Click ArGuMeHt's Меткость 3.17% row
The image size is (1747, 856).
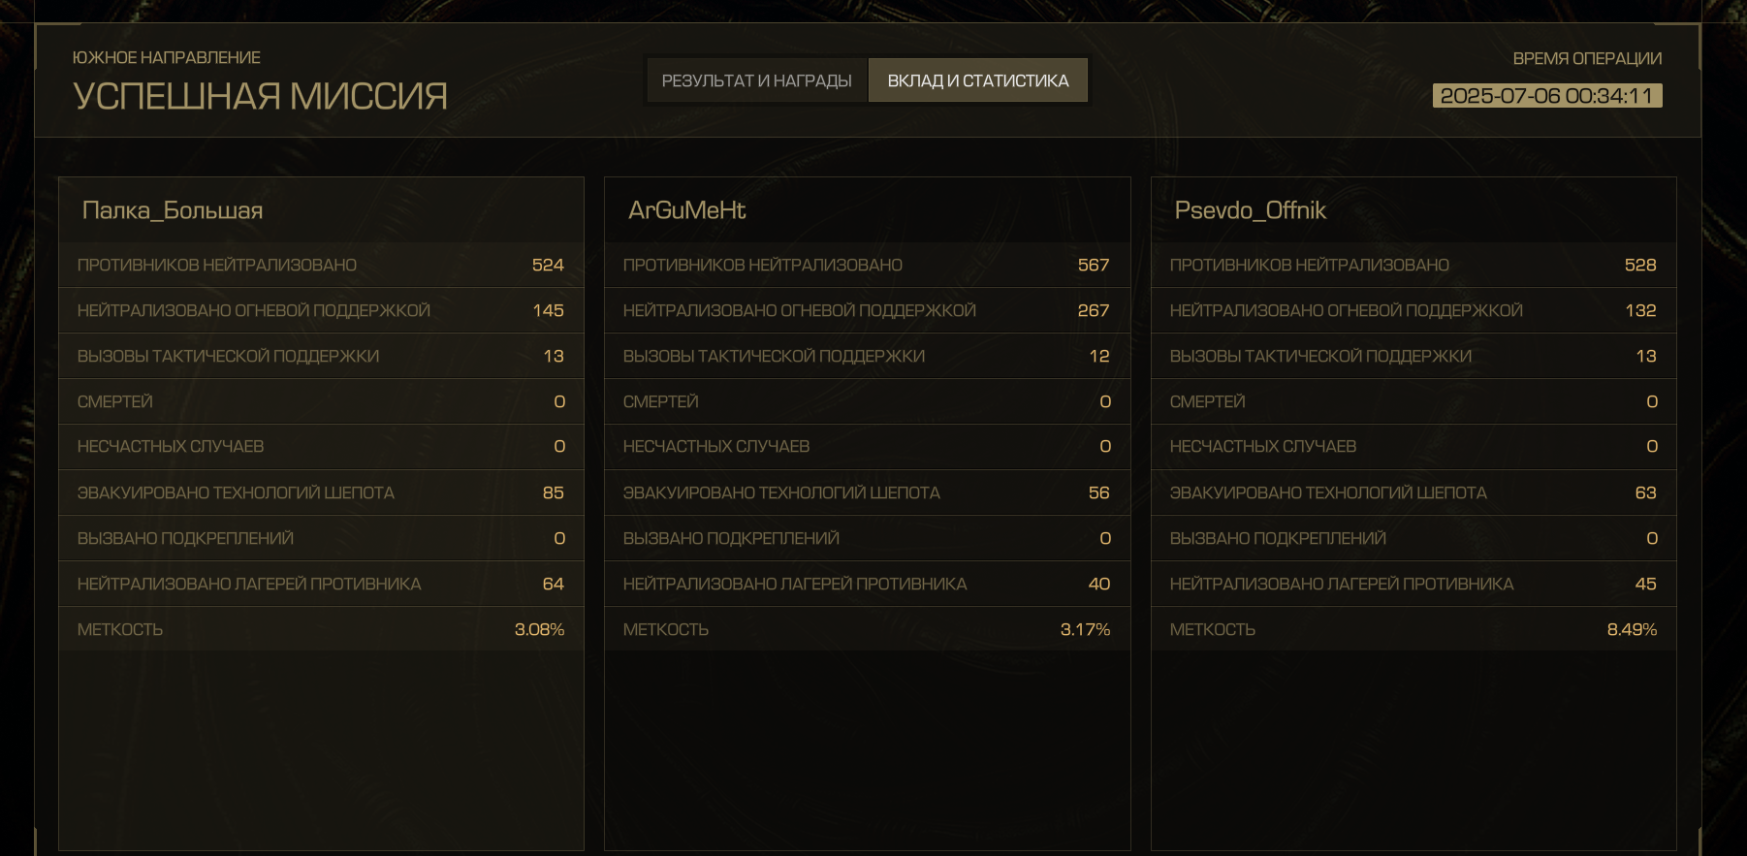[x=867, y=629]
